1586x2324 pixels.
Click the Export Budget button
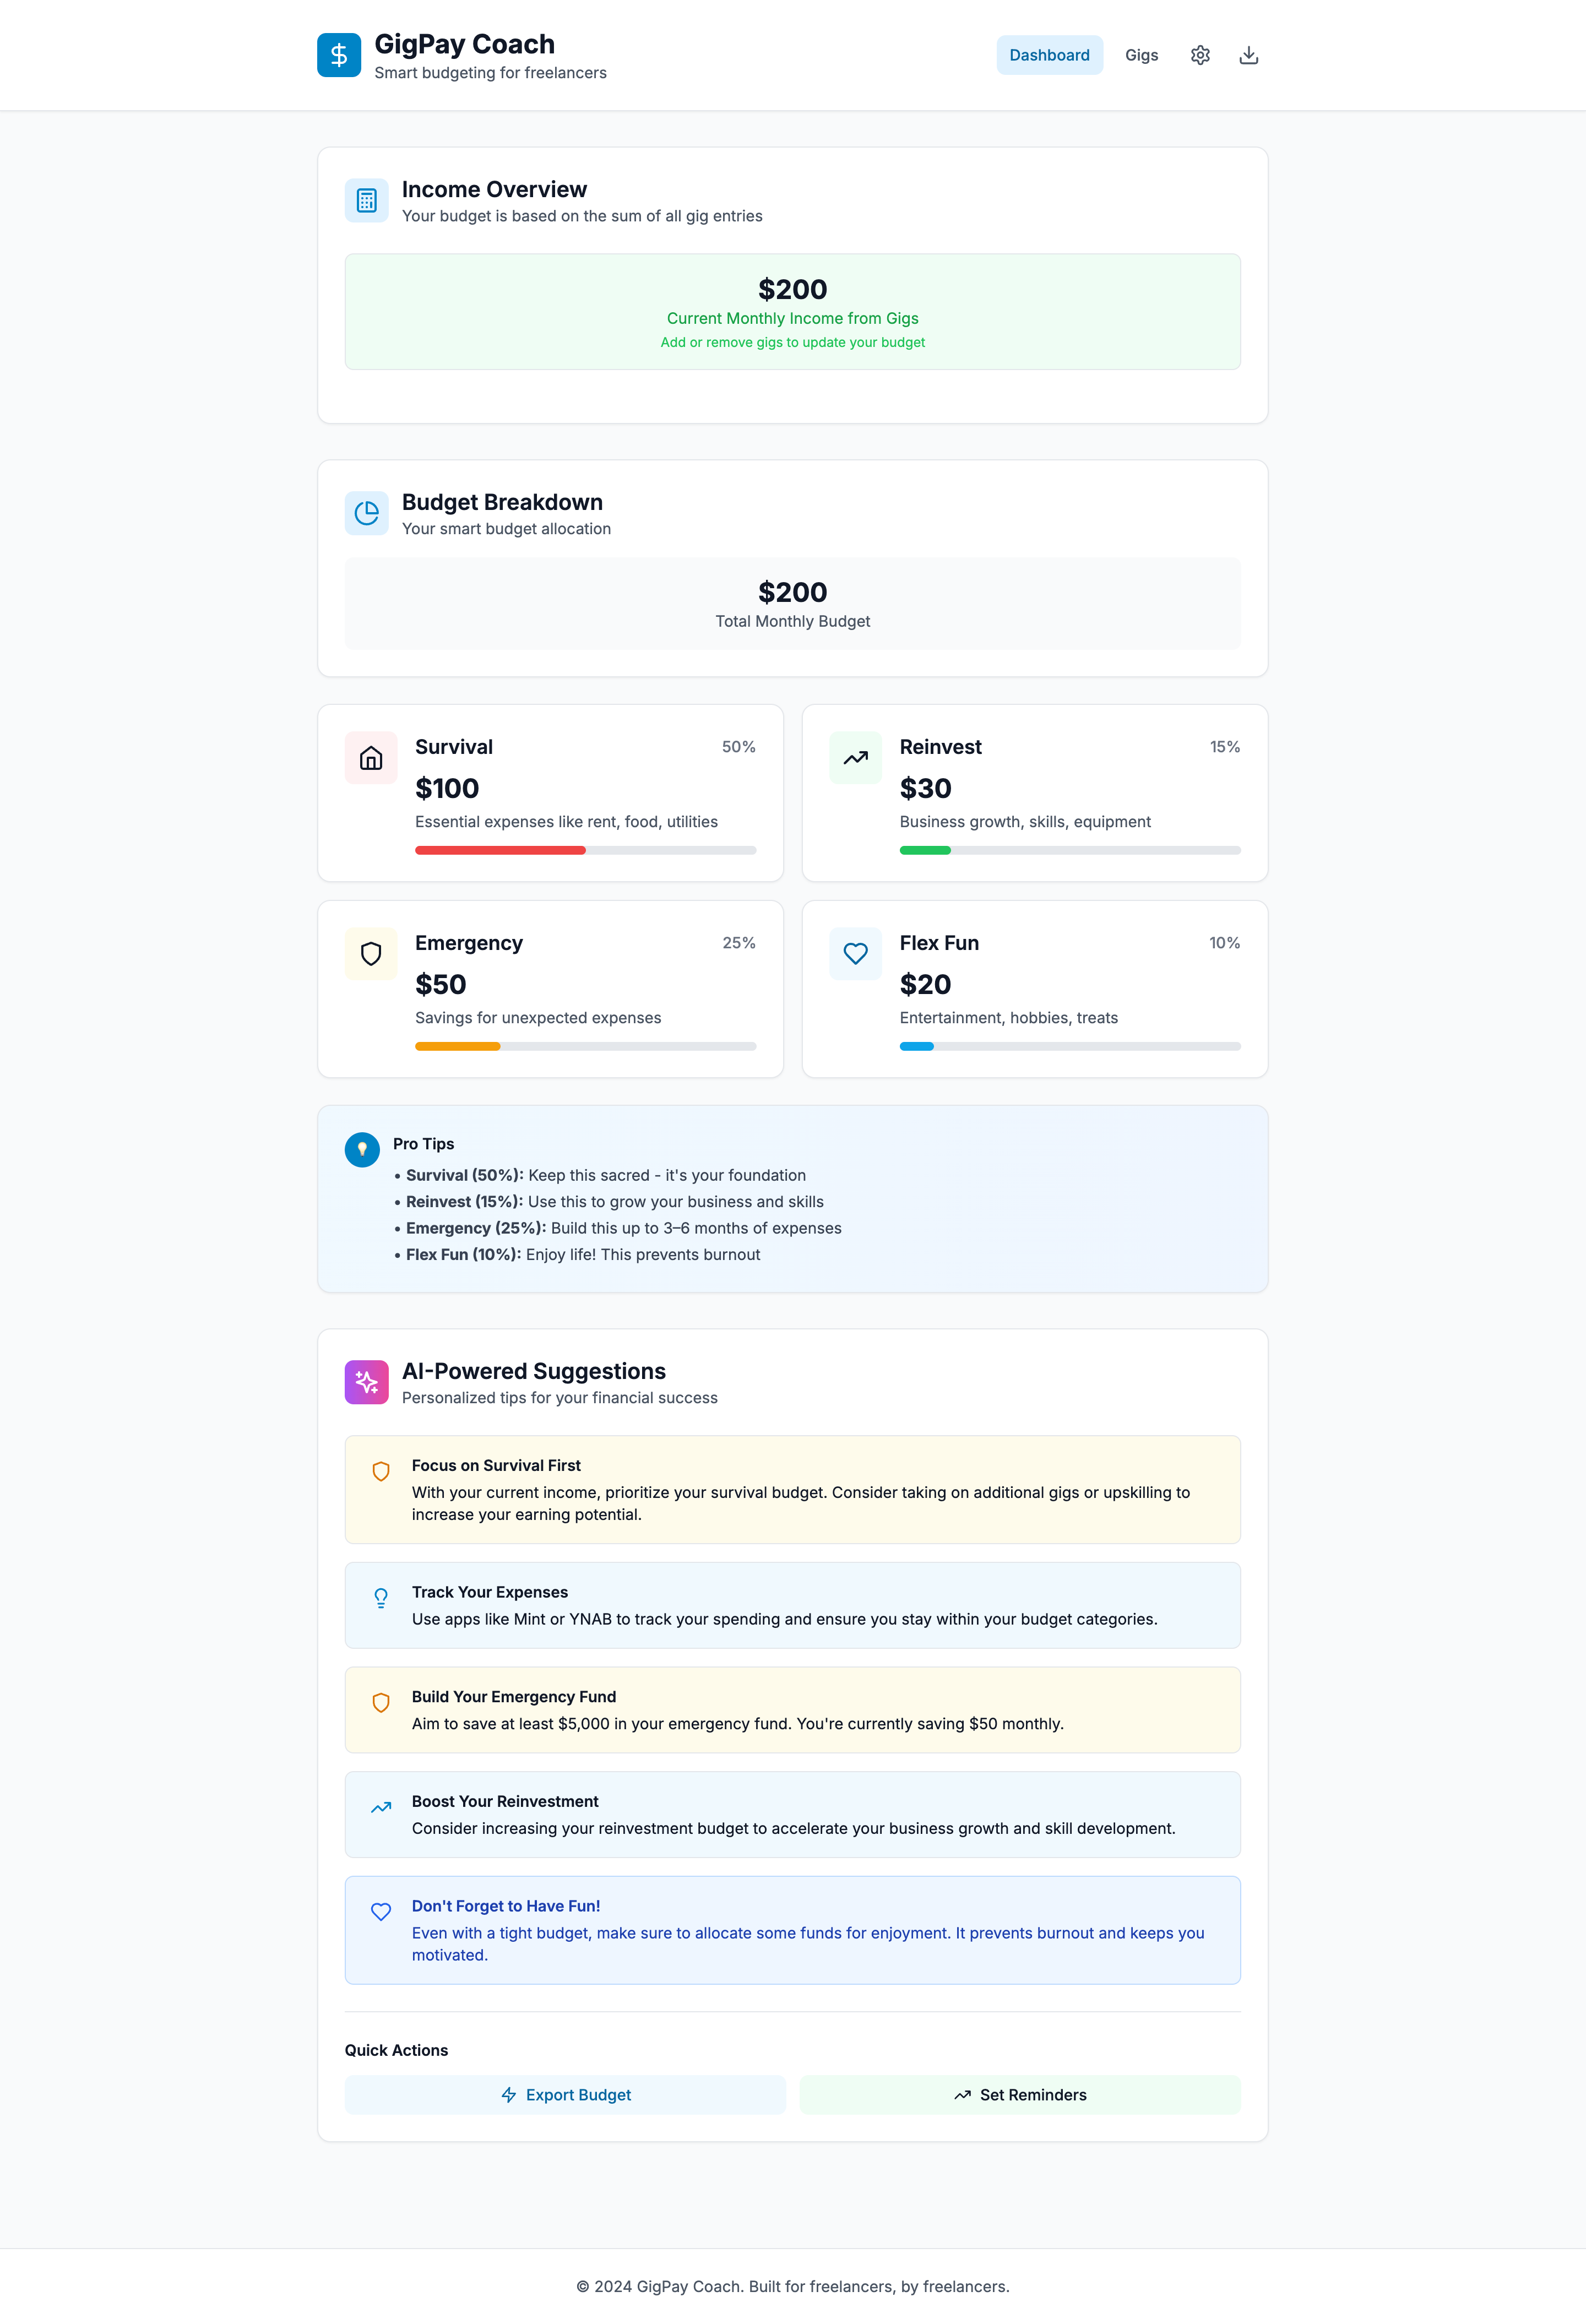coord(565,2094)
